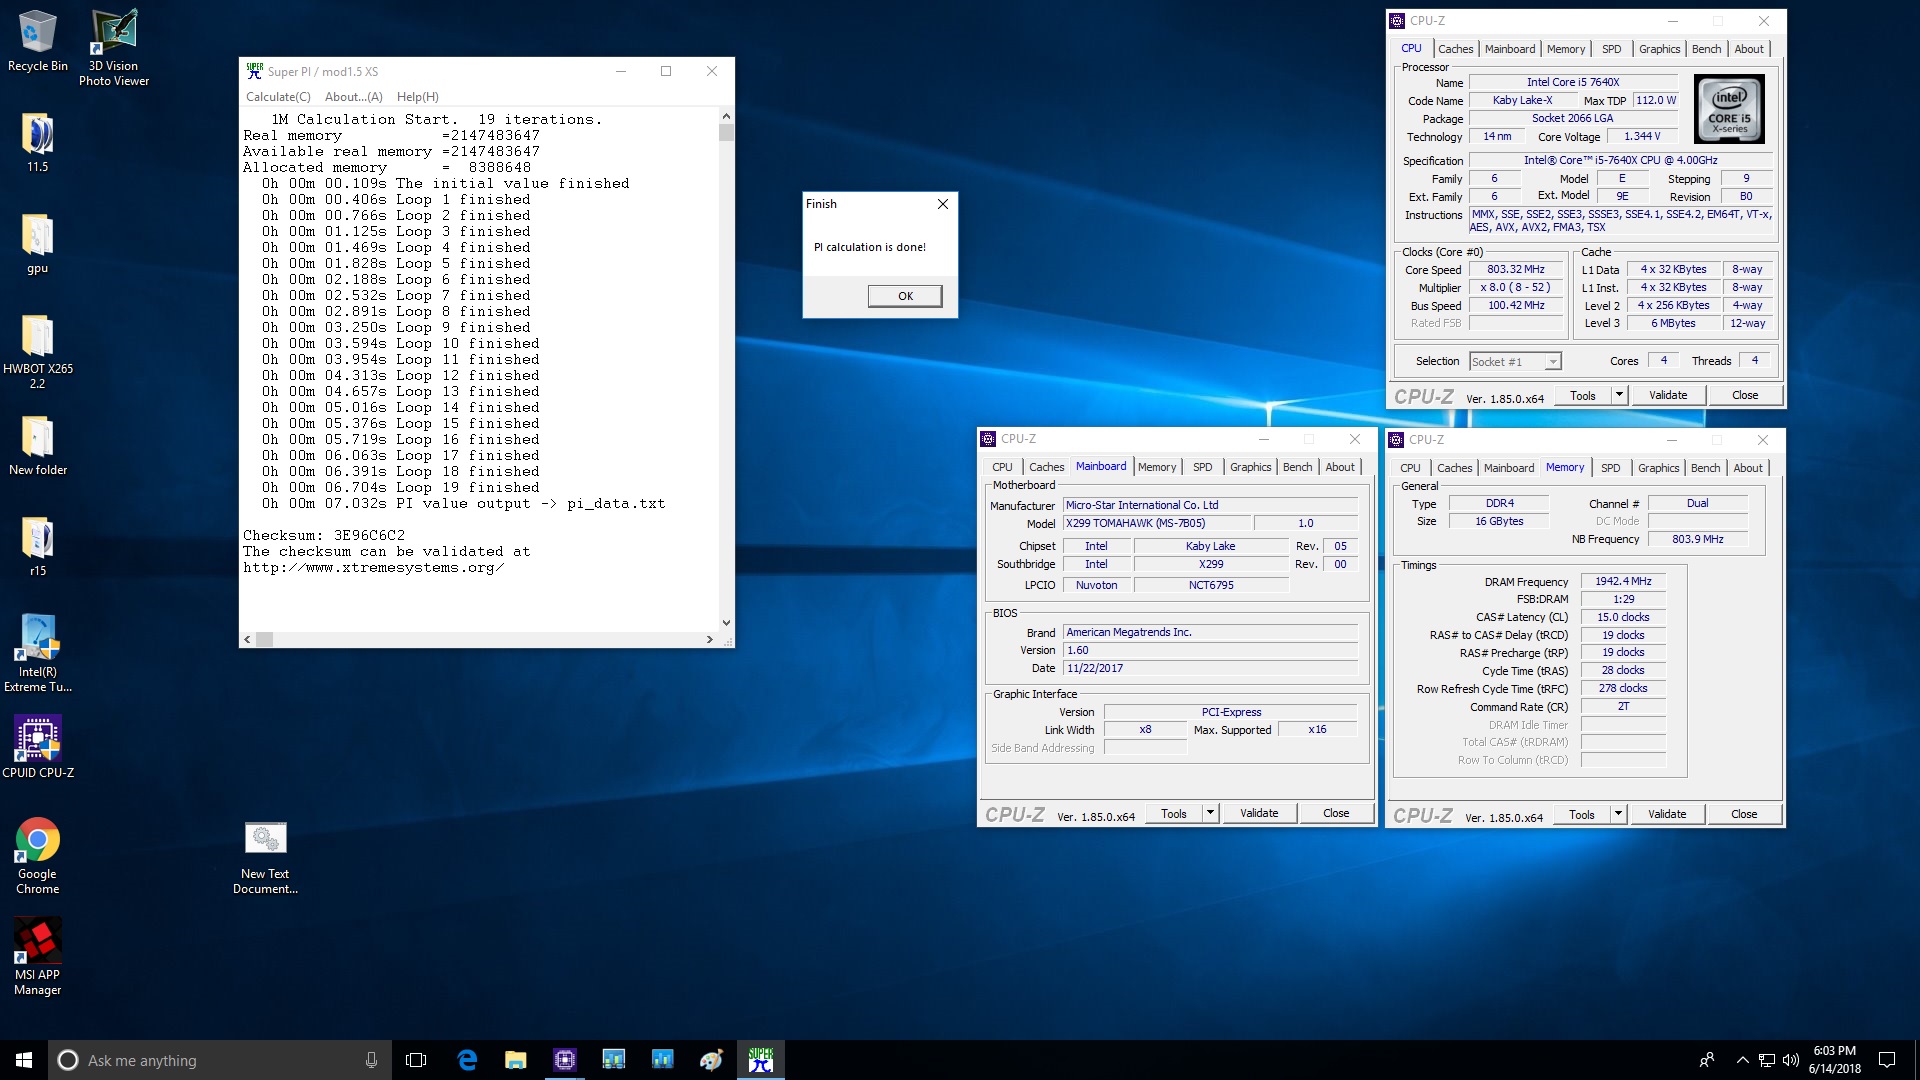Click Core Speed value 803.32 MHz
This screenshot has height=1080, width=1920.
(1516, 269)
